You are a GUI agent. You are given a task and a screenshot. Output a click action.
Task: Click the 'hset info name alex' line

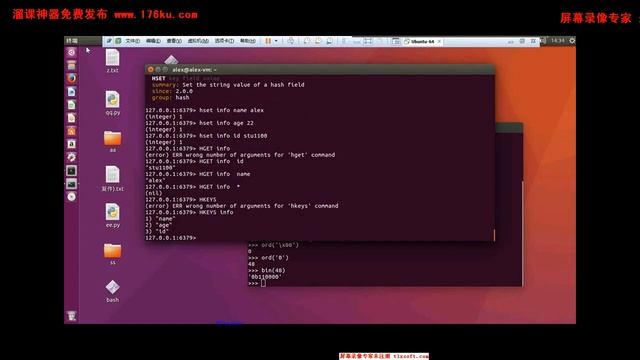coord(204,110)
